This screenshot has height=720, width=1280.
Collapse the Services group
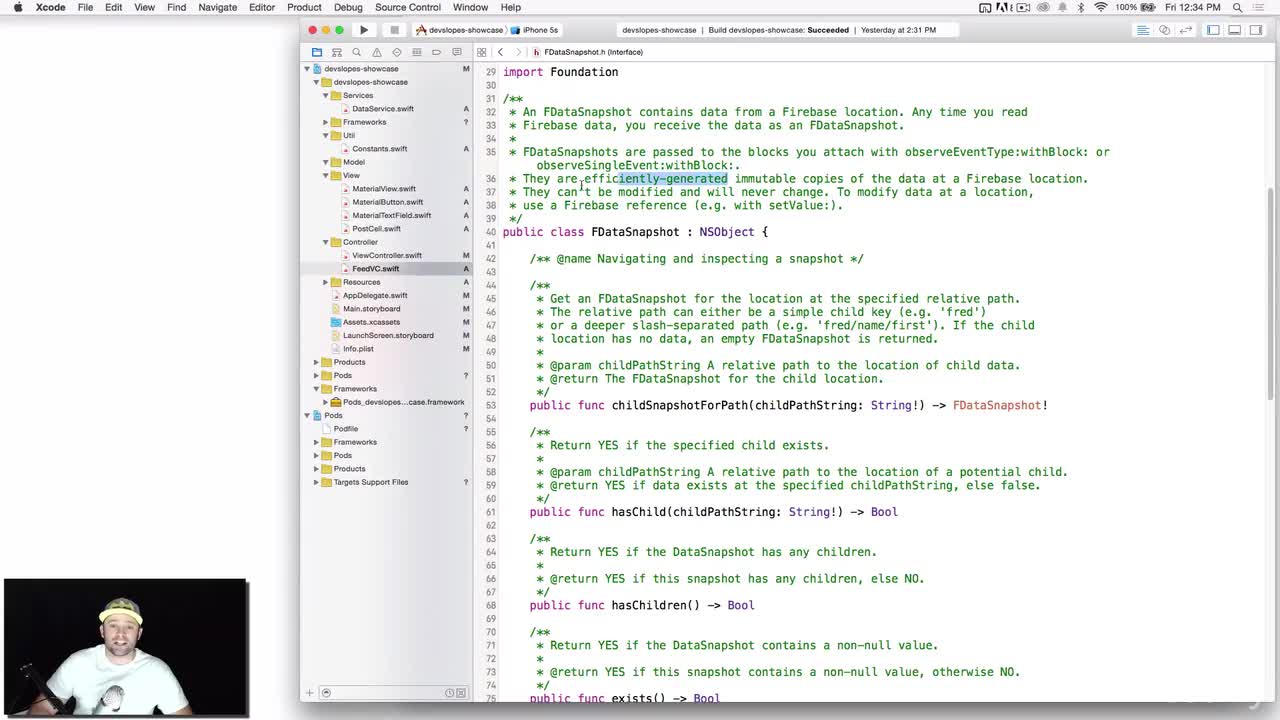click(x=326, y=96)
